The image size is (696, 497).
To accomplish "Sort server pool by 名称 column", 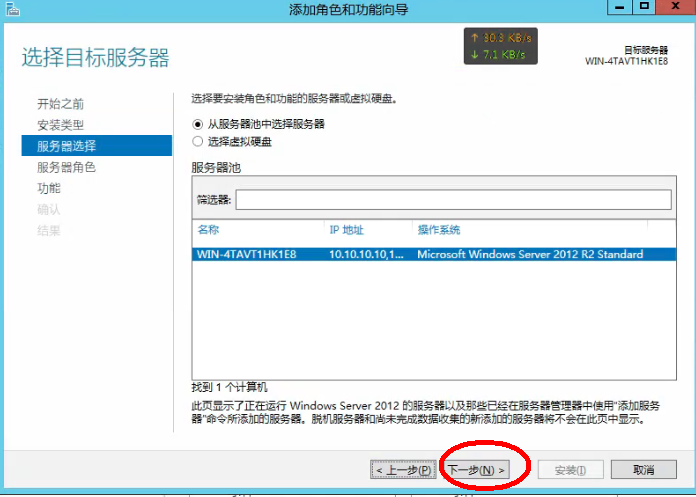I will [258, 229].
